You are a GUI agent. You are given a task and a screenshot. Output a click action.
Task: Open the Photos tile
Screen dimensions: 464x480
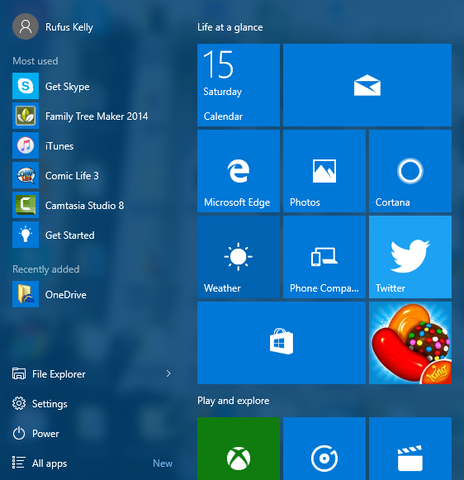(x=324, y=171)
